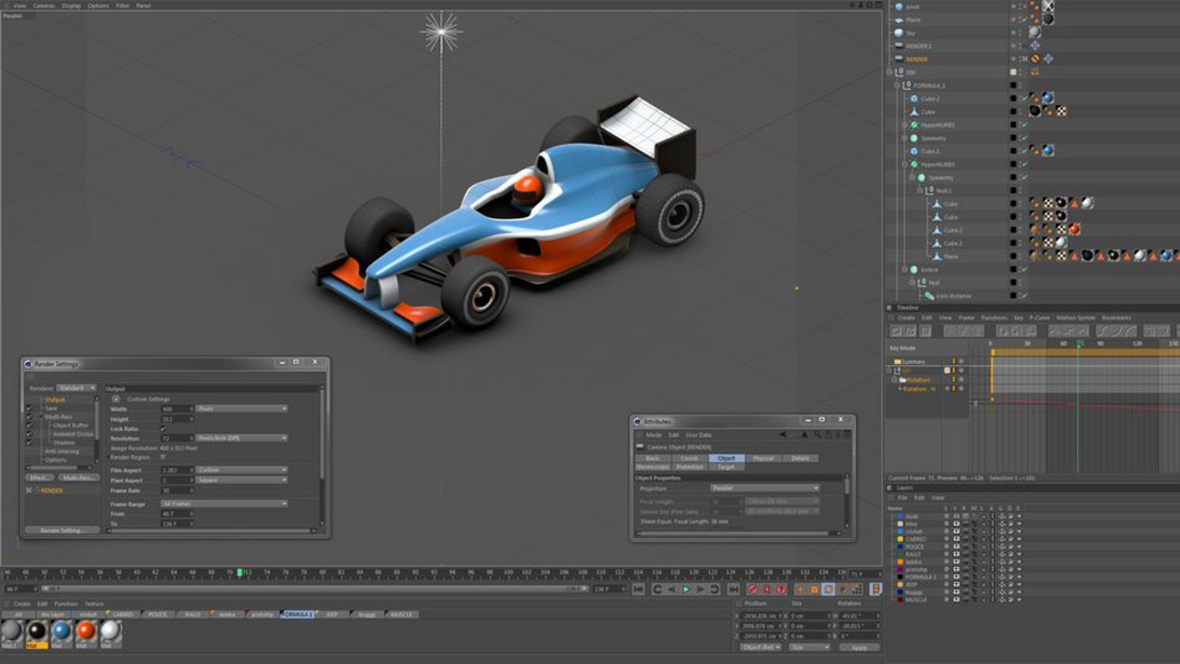Image resolution: width=1180 pixels, height=664 pixels.
Task: Click the green enable checkmark on HyperNURBS
Action: pos(1025,125)
